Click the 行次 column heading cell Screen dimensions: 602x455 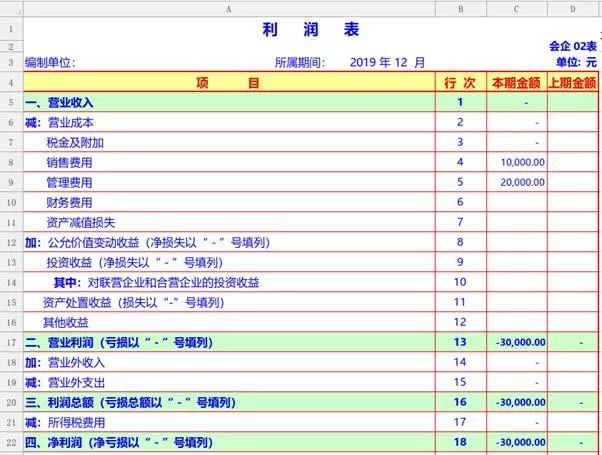[460, 82]
